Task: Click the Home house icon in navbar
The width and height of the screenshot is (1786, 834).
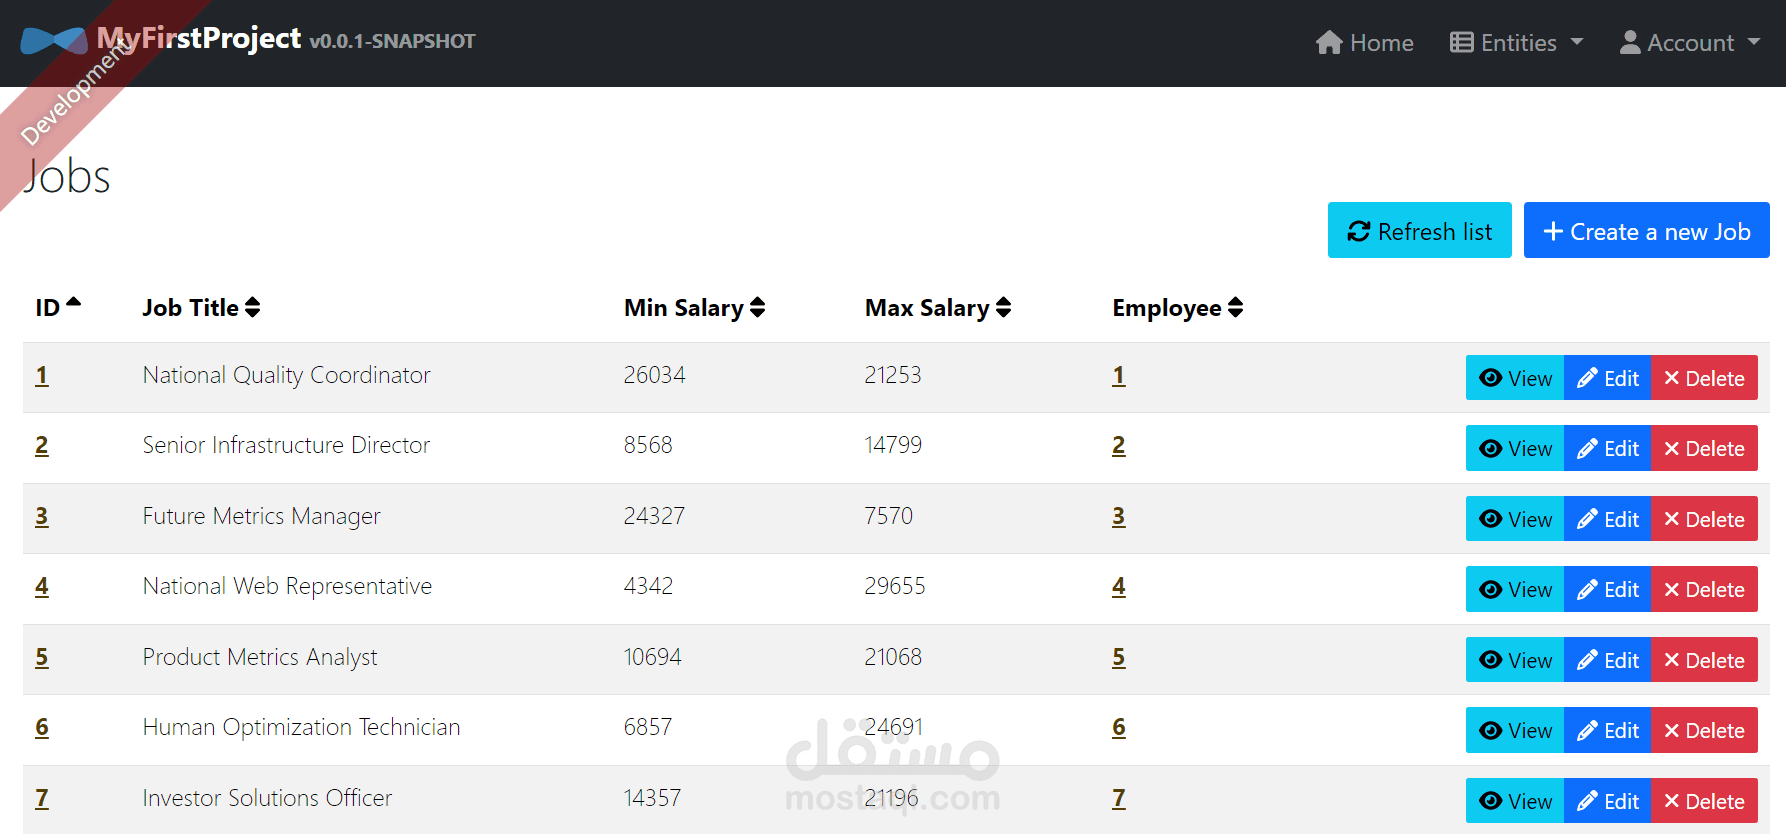Action: click(1329, 42)
